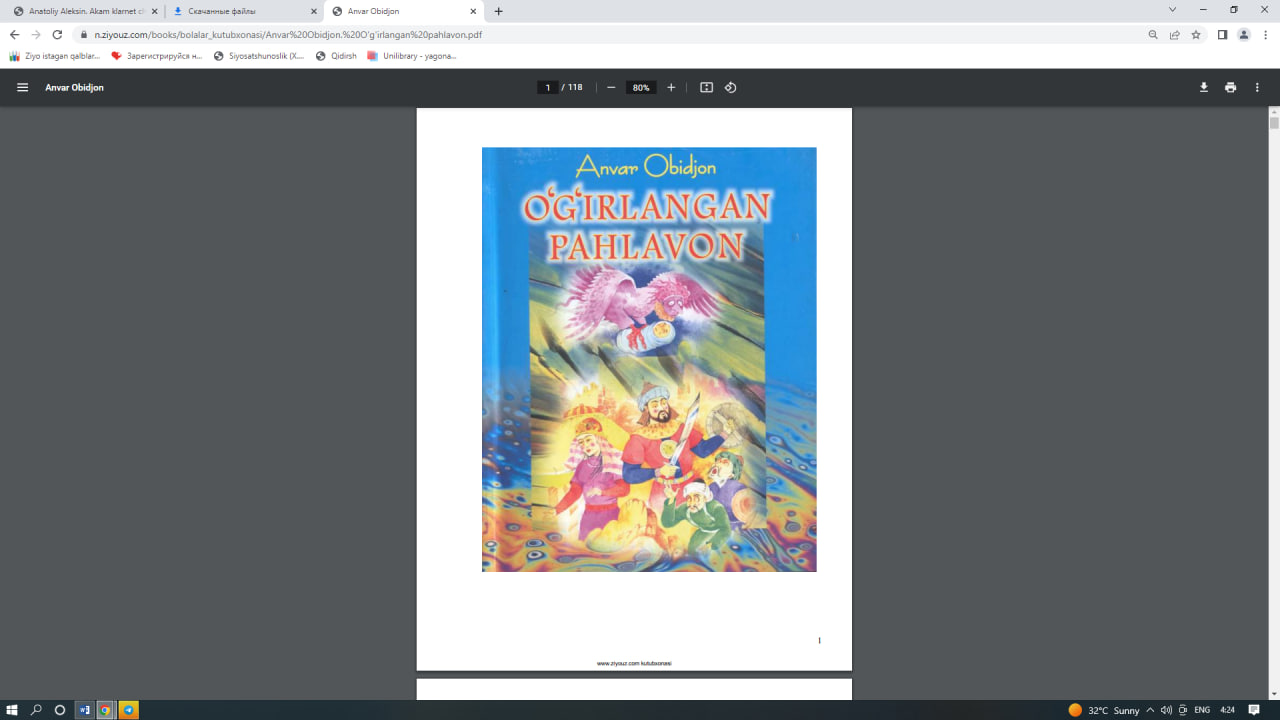This screenshot has height=720, width=1280.
Task: Click the zoom out minus button
Action: click(611, 87)
